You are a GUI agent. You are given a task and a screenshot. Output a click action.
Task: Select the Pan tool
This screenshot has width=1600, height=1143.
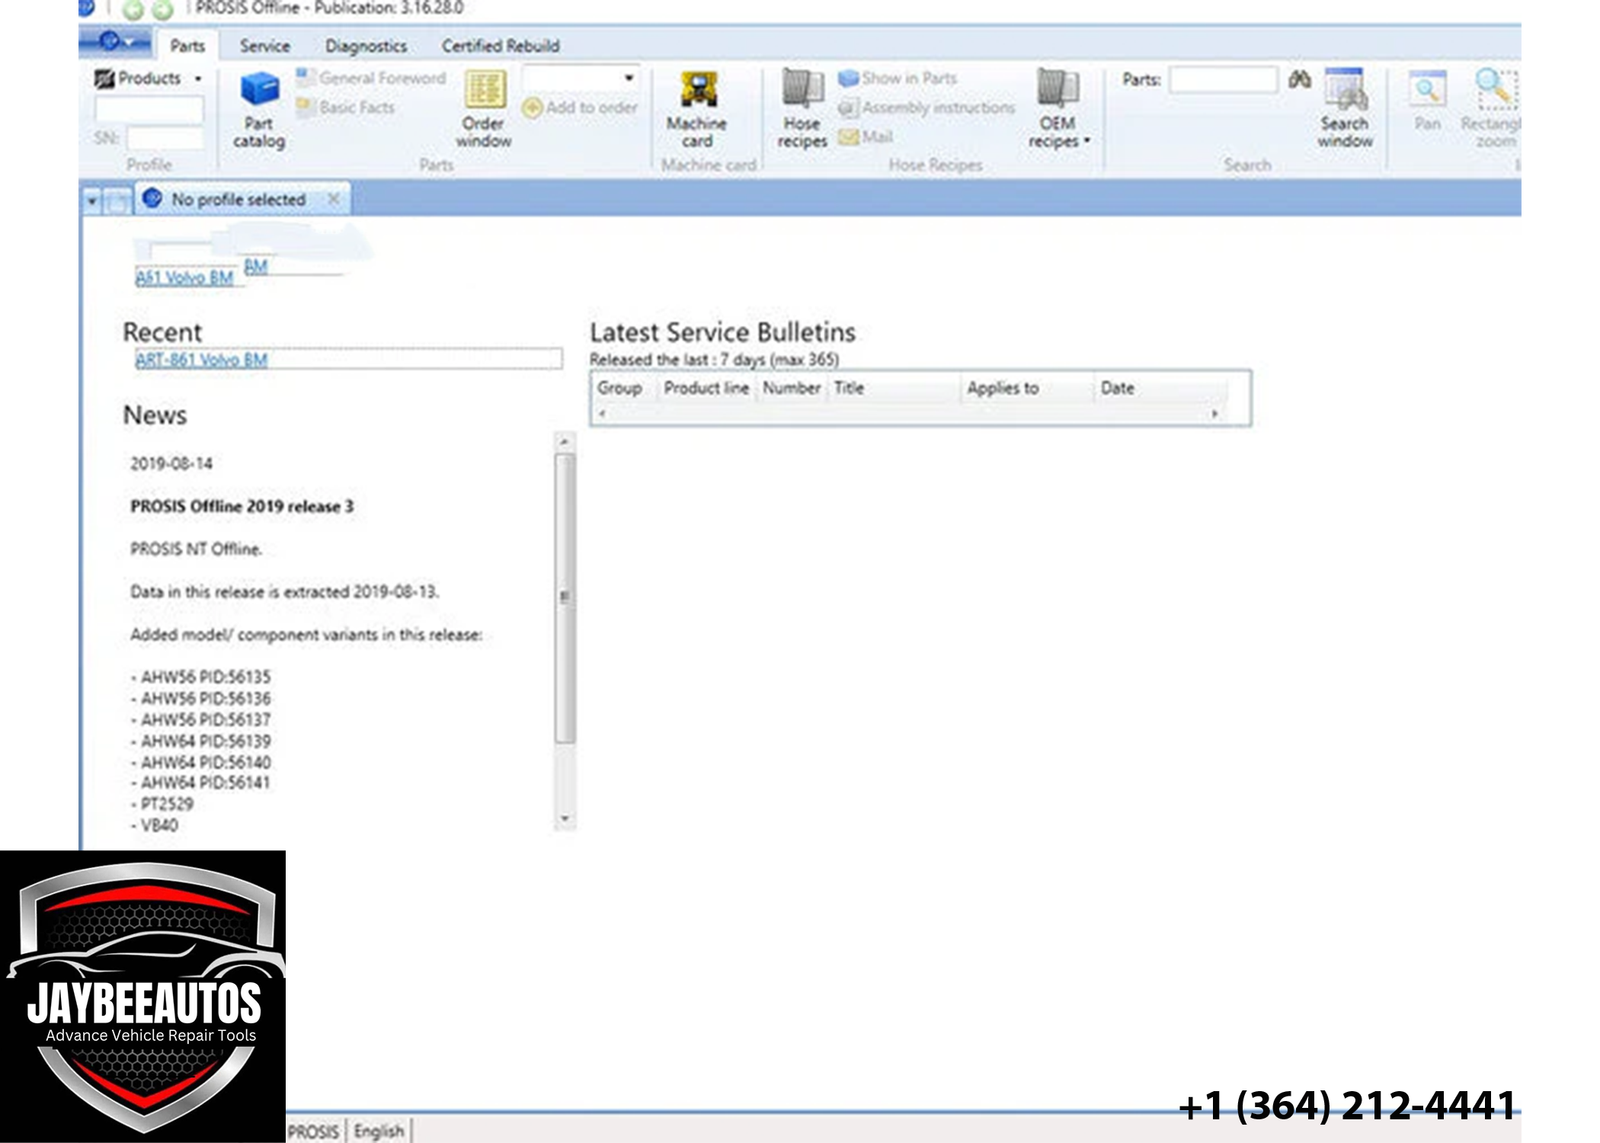1427,101
